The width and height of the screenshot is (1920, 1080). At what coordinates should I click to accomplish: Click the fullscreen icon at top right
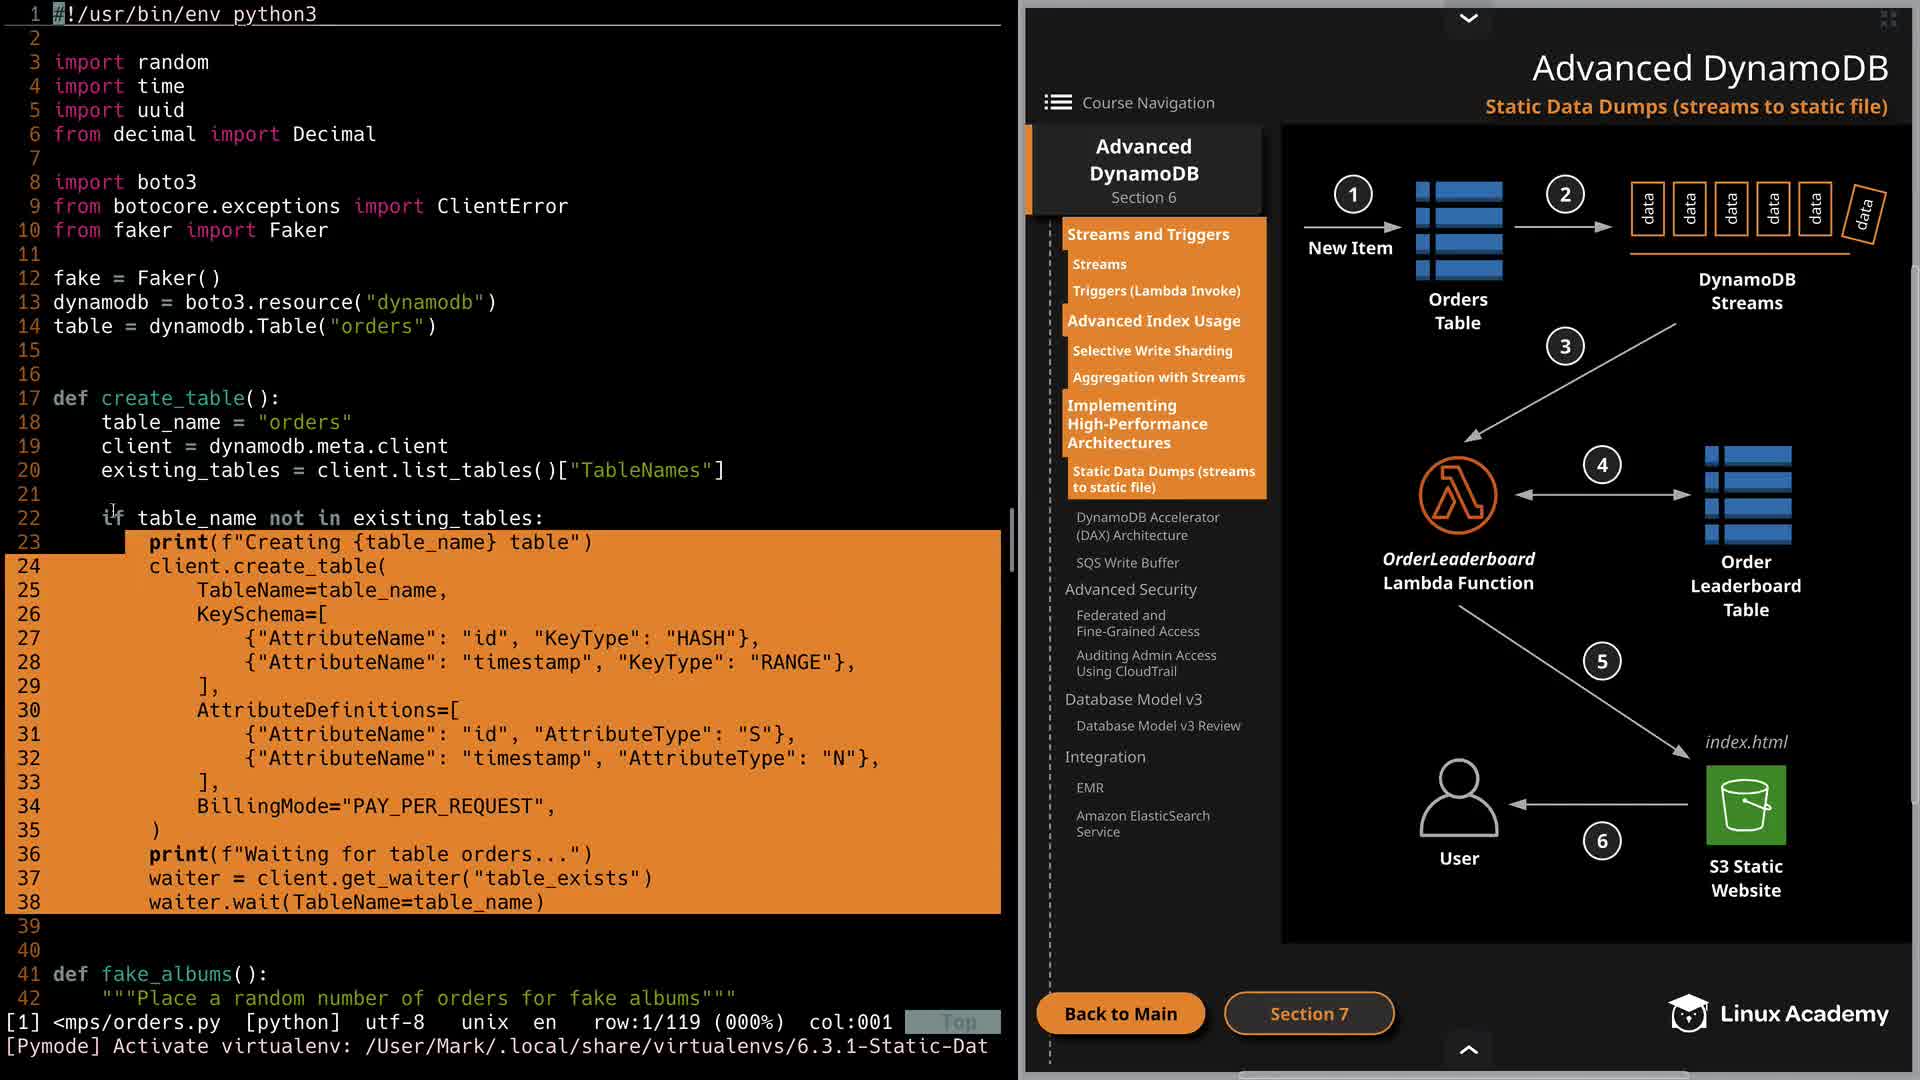(x=1888, y=19)
